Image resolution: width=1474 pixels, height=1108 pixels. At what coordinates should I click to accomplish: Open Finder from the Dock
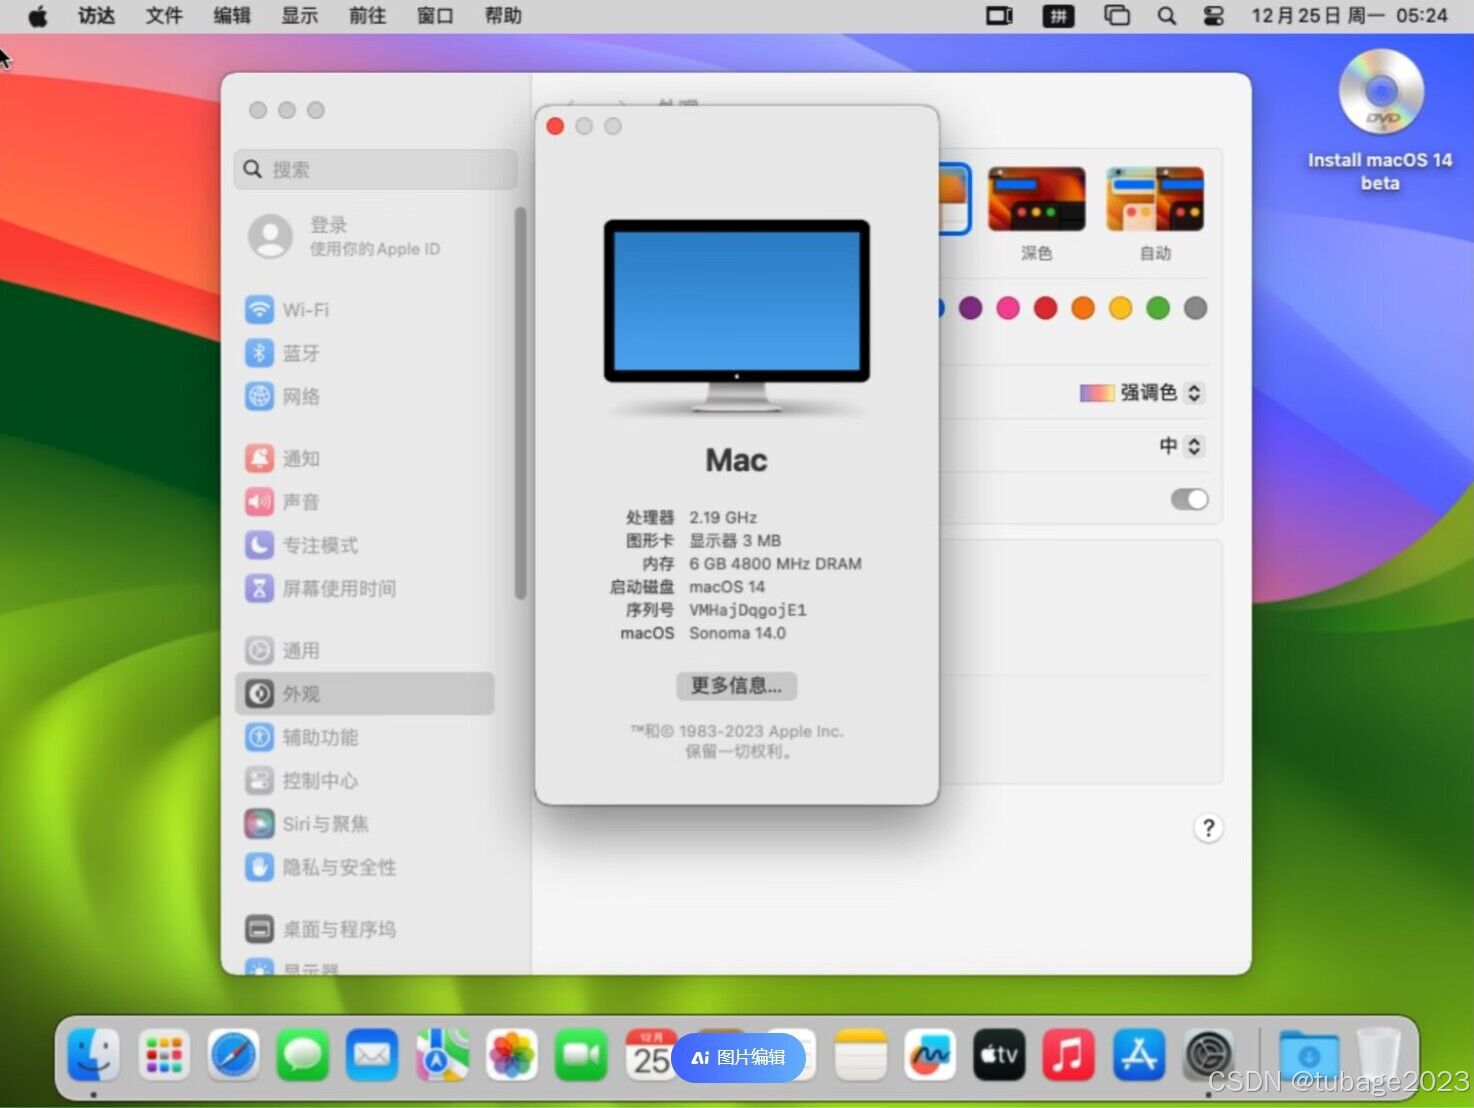click(x=94, y=1055)
